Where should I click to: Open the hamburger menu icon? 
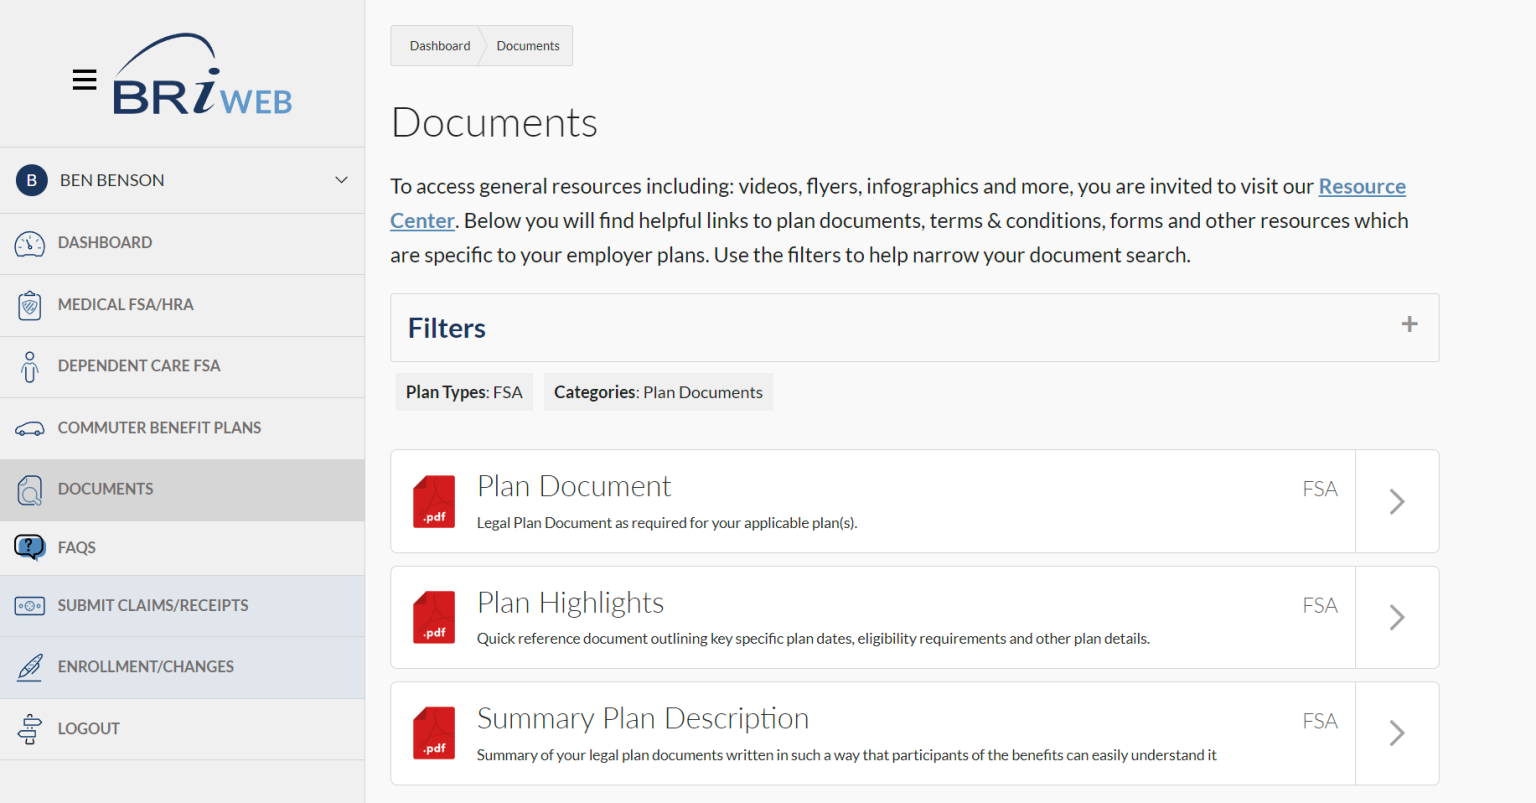(84, 78)
